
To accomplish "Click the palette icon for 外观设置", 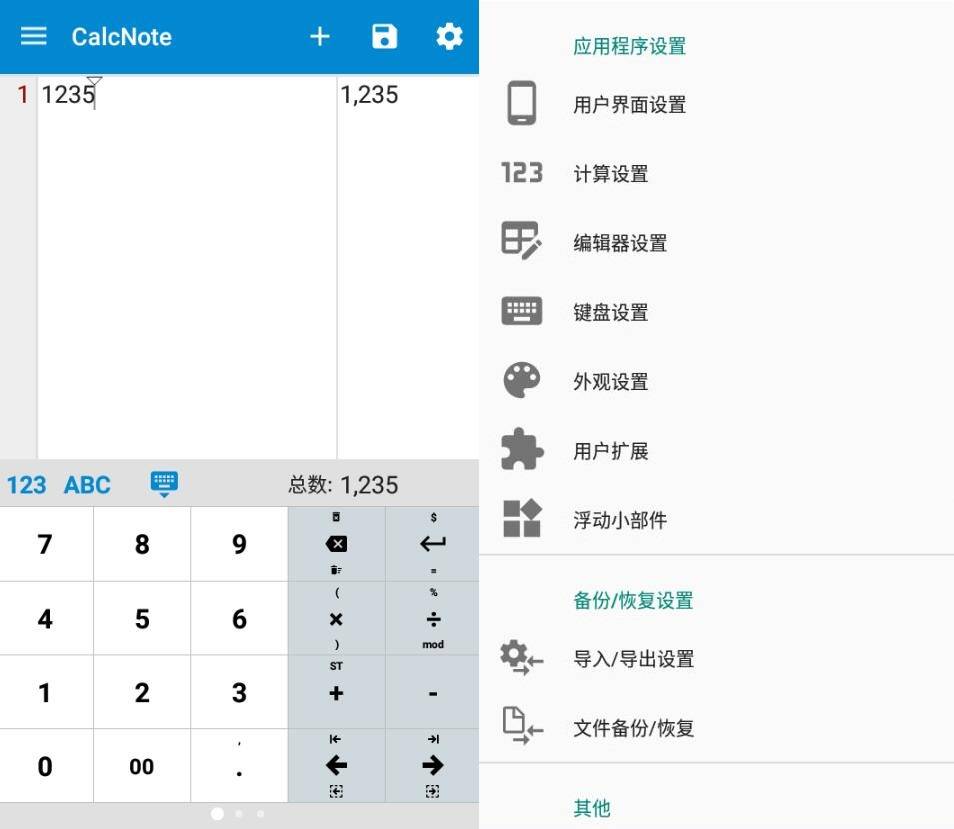I will [x=522, y=381].
